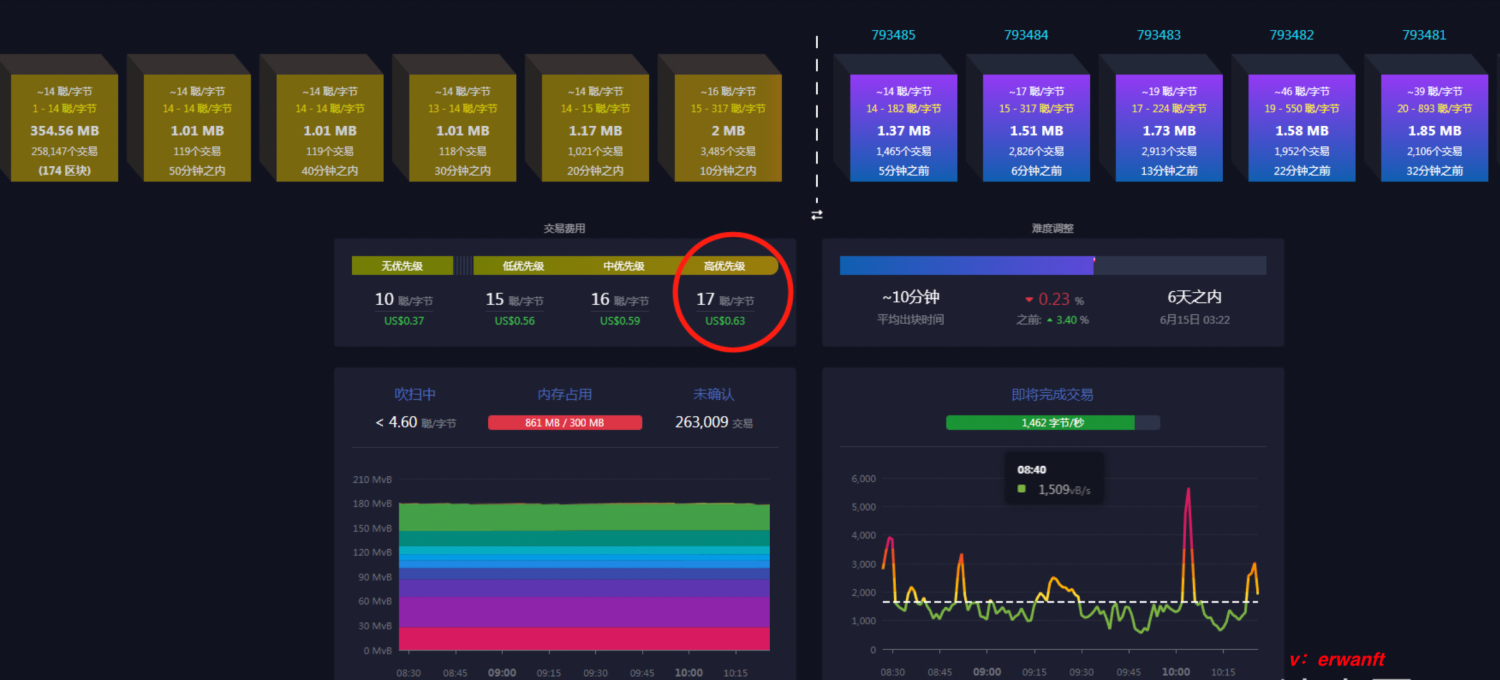Click the US$0.63 fee price
The height and width of the screenshot is (680, 1500).
point(725,321)
